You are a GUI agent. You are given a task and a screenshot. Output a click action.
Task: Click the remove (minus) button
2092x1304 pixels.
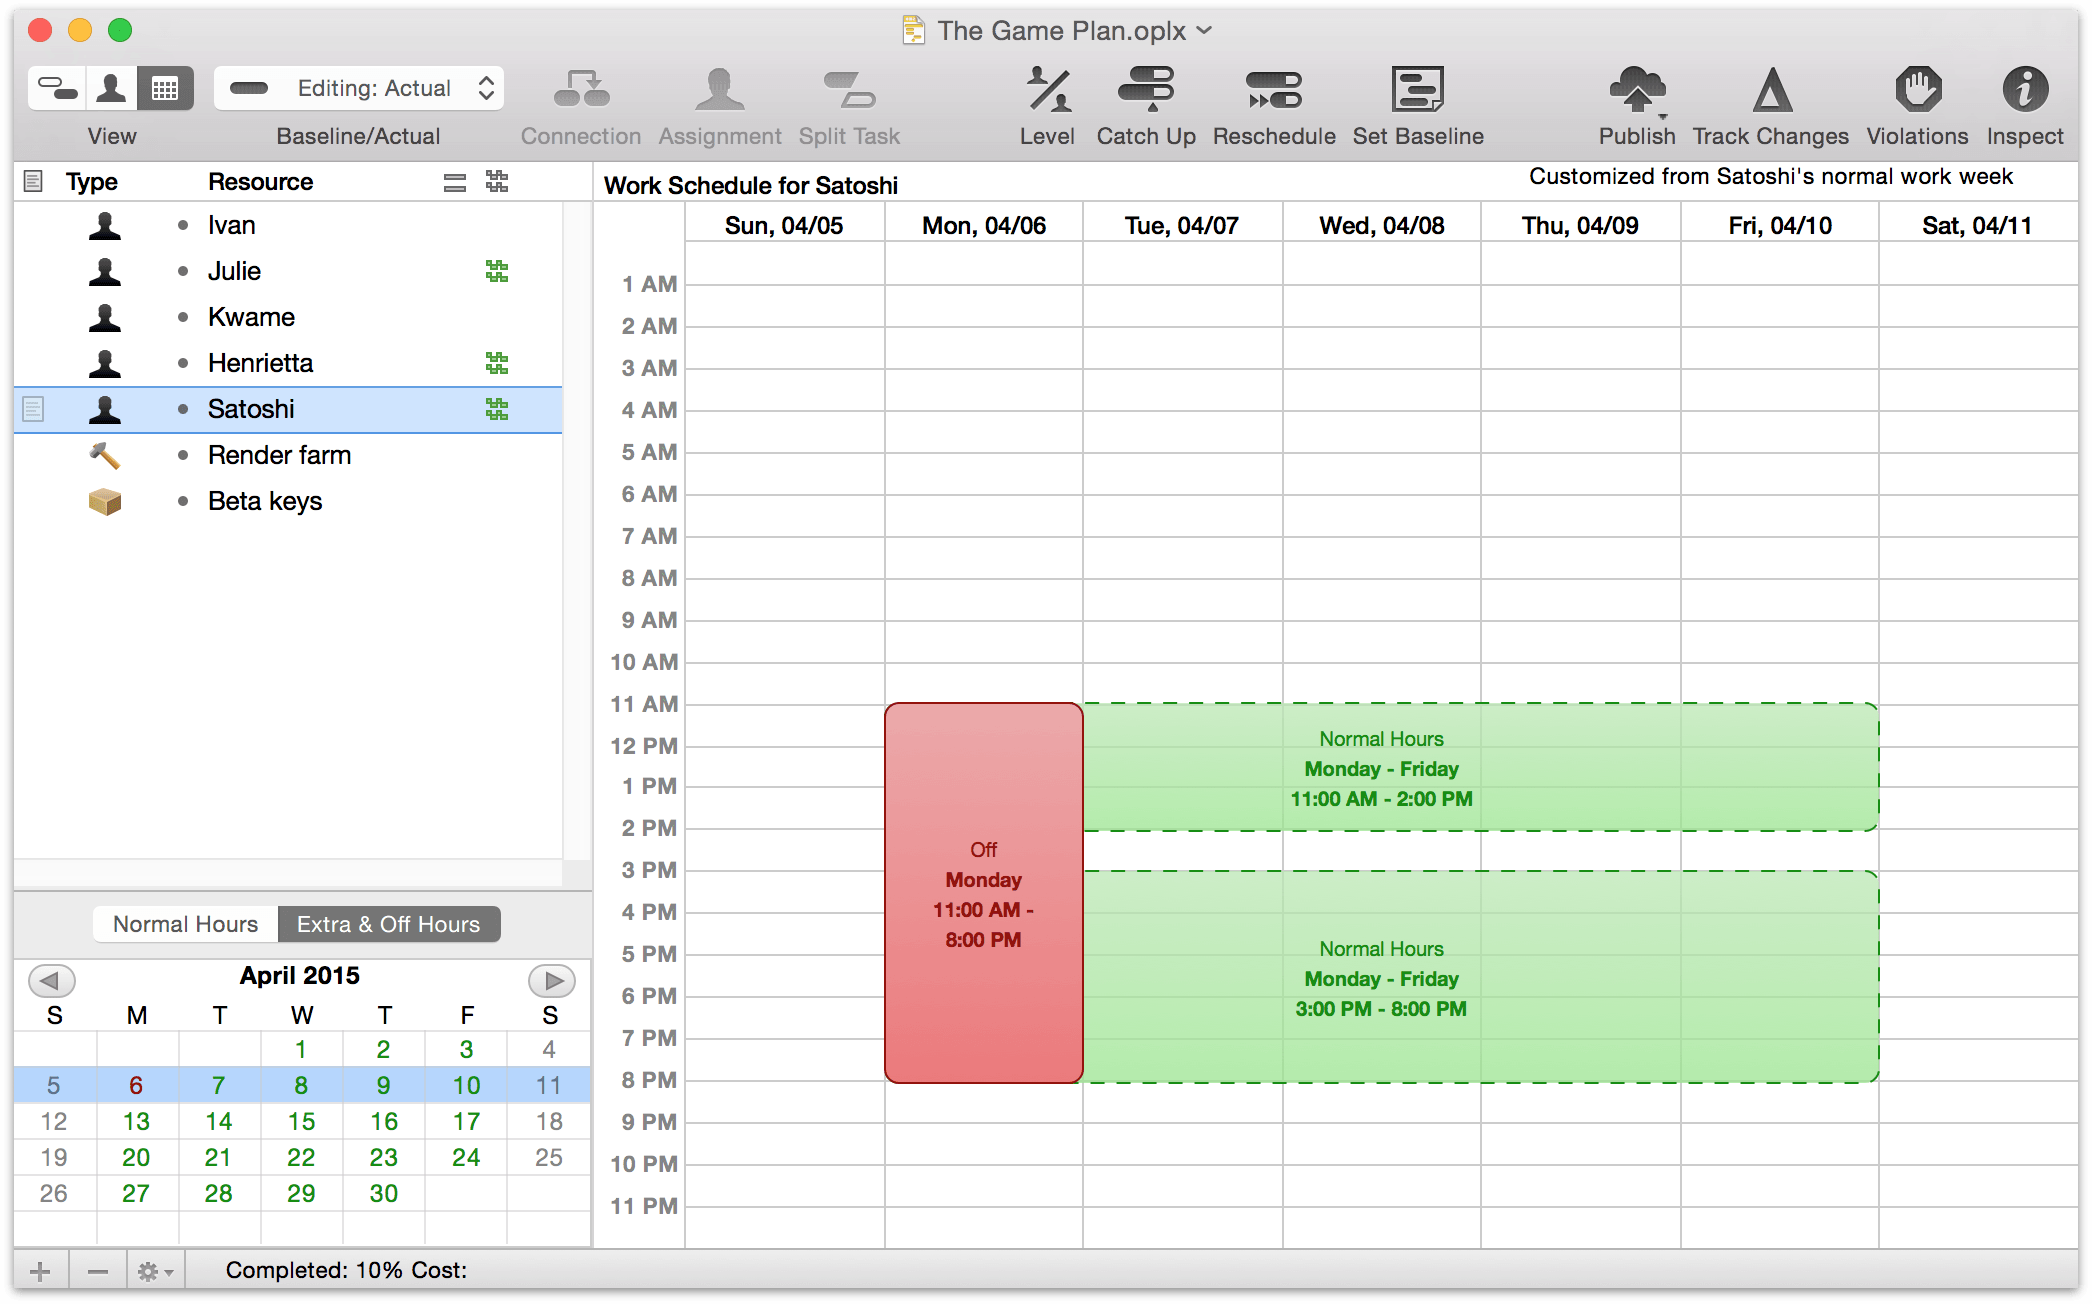(x=98, y=1272)
